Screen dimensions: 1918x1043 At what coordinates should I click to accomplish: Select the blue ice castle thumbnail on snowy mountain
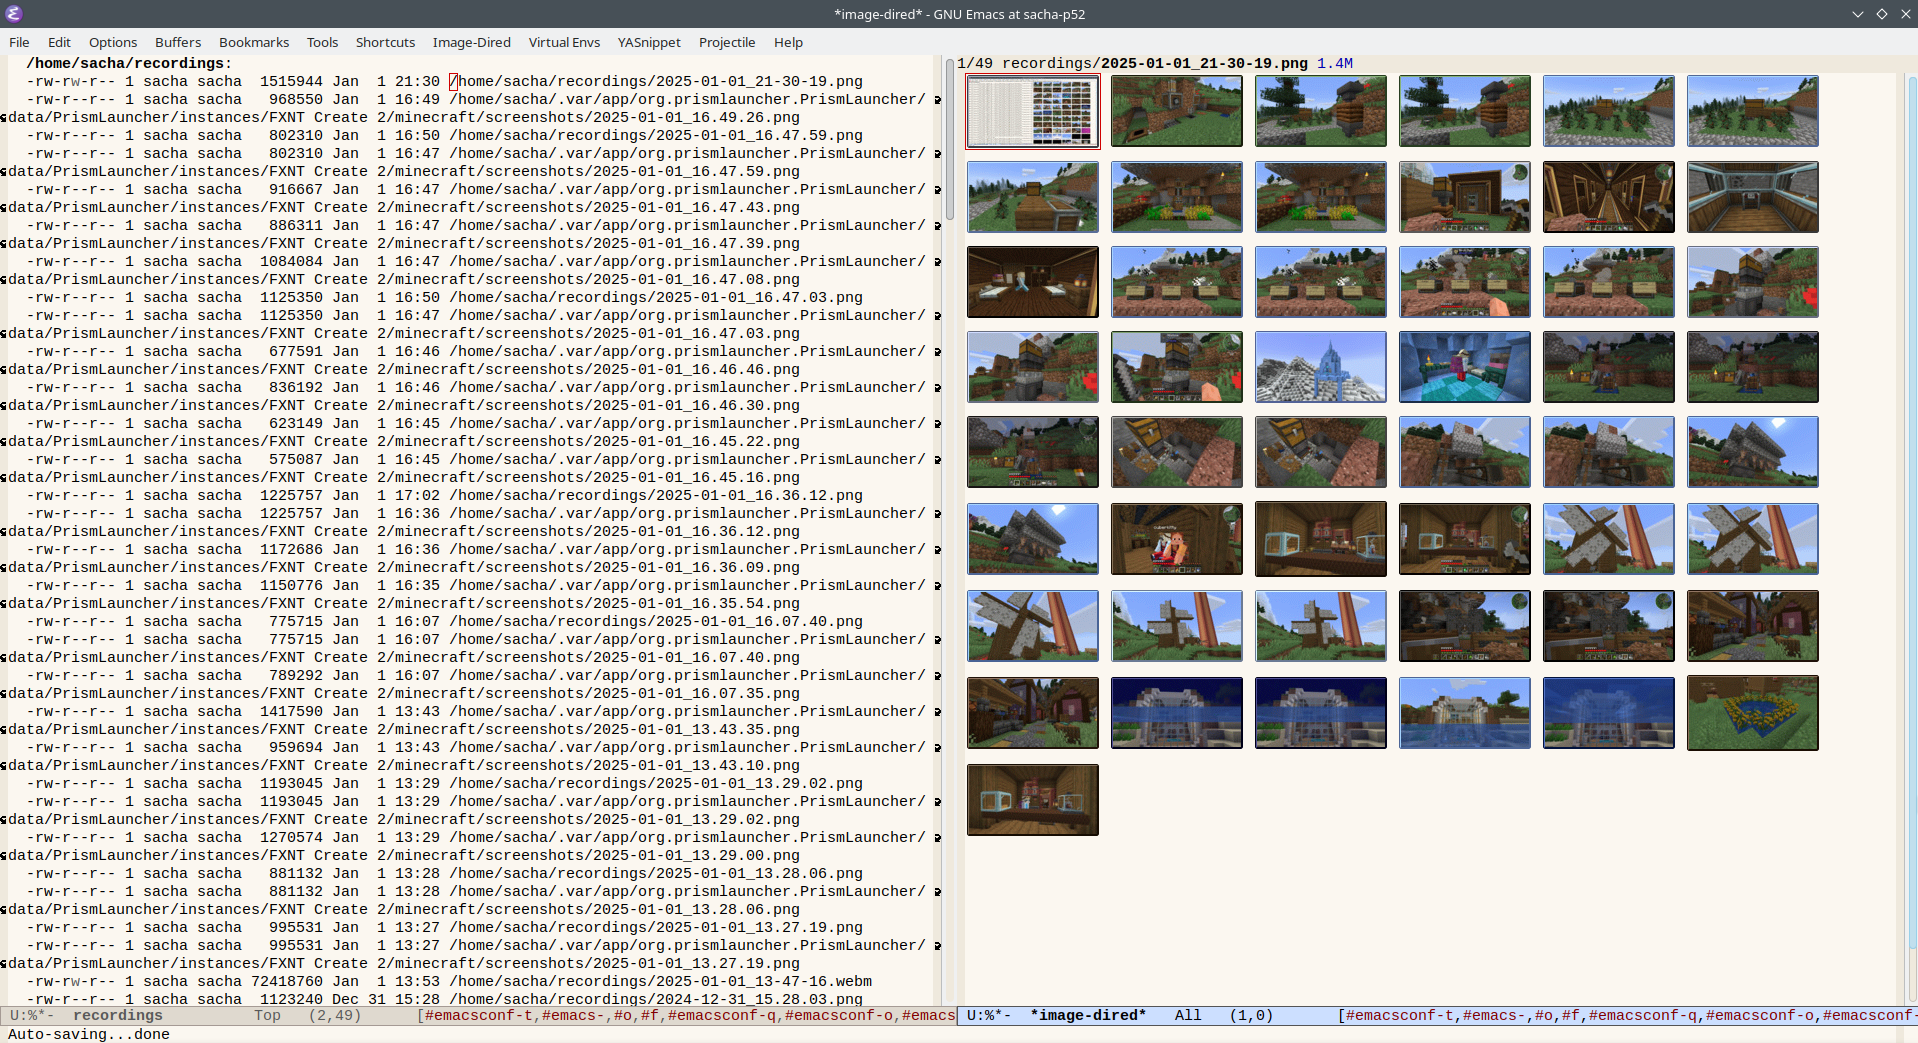coord(1321,367)
